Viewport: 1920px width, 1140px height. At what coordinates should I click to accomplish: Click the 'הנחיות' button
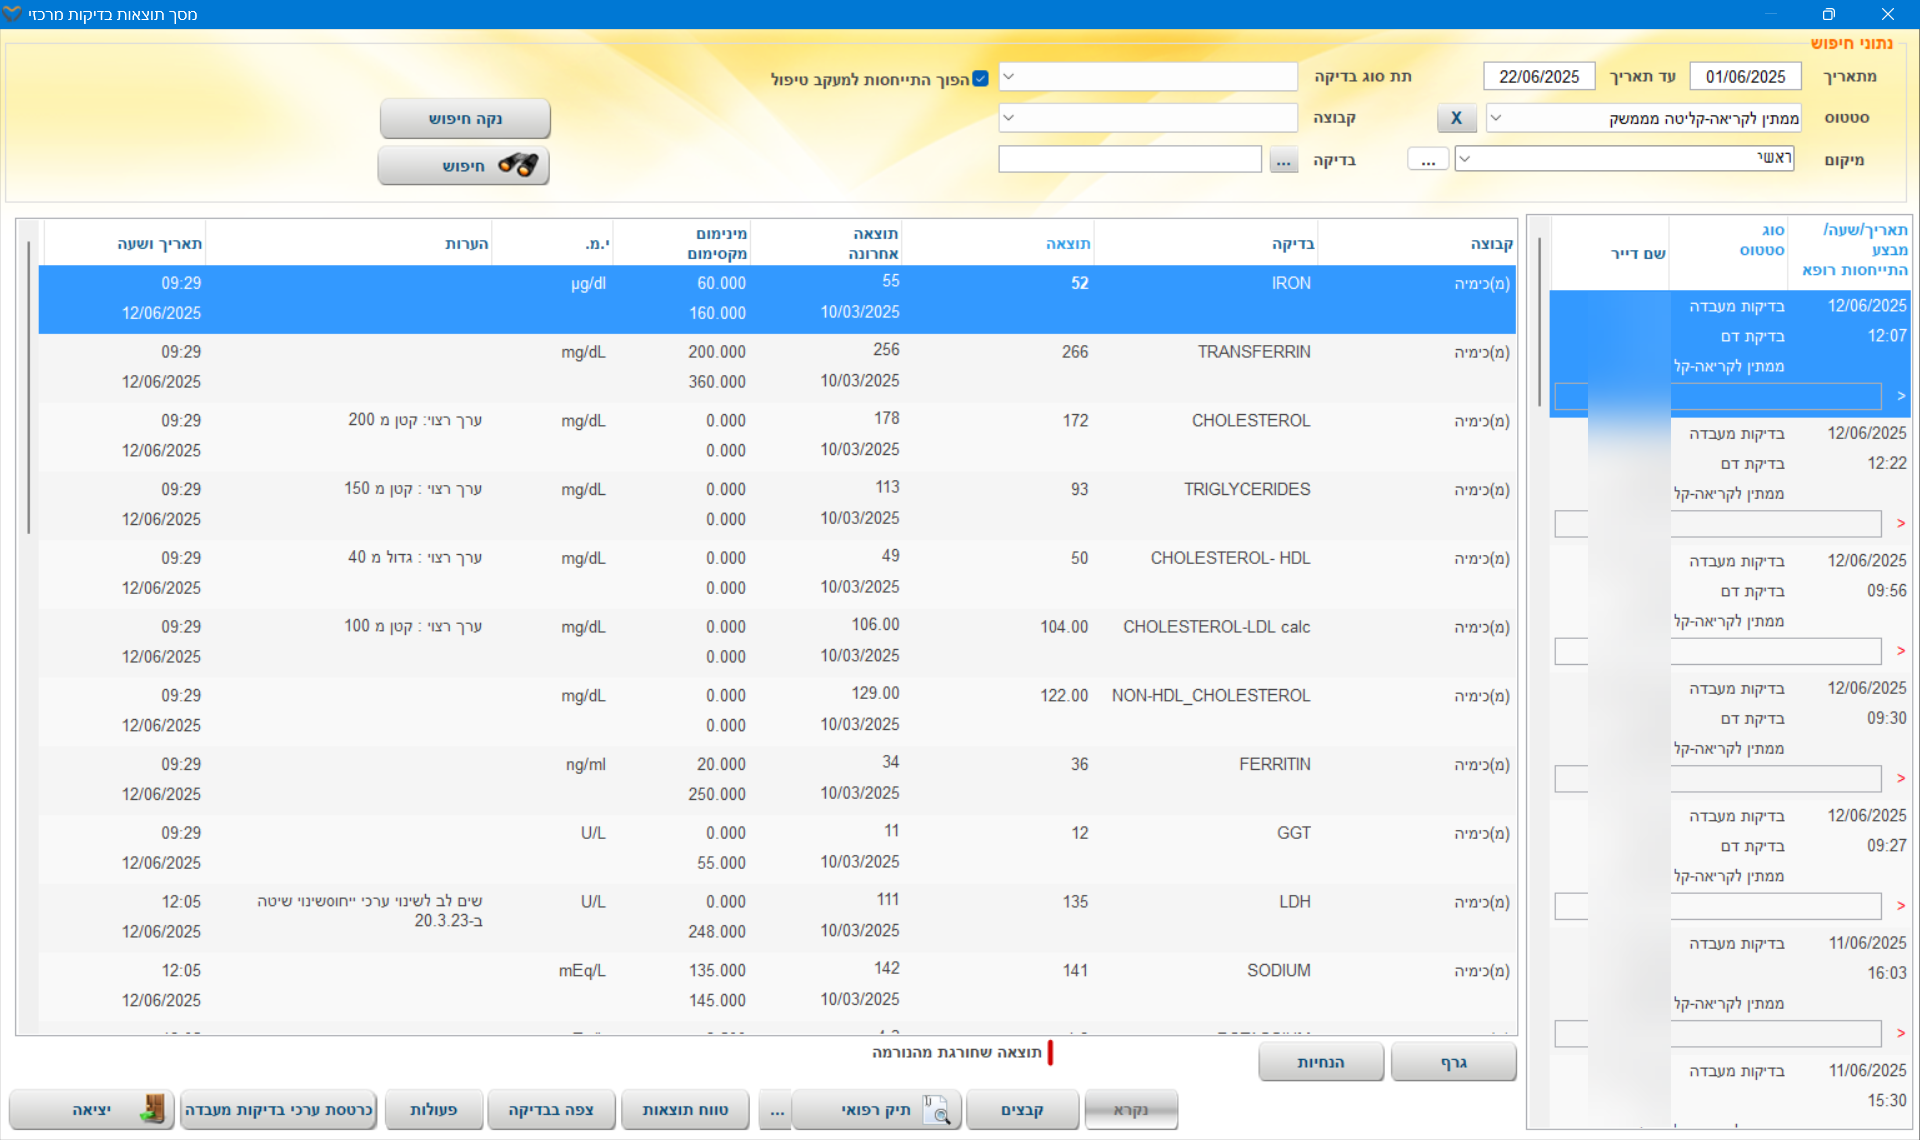coord(1321,1062)
